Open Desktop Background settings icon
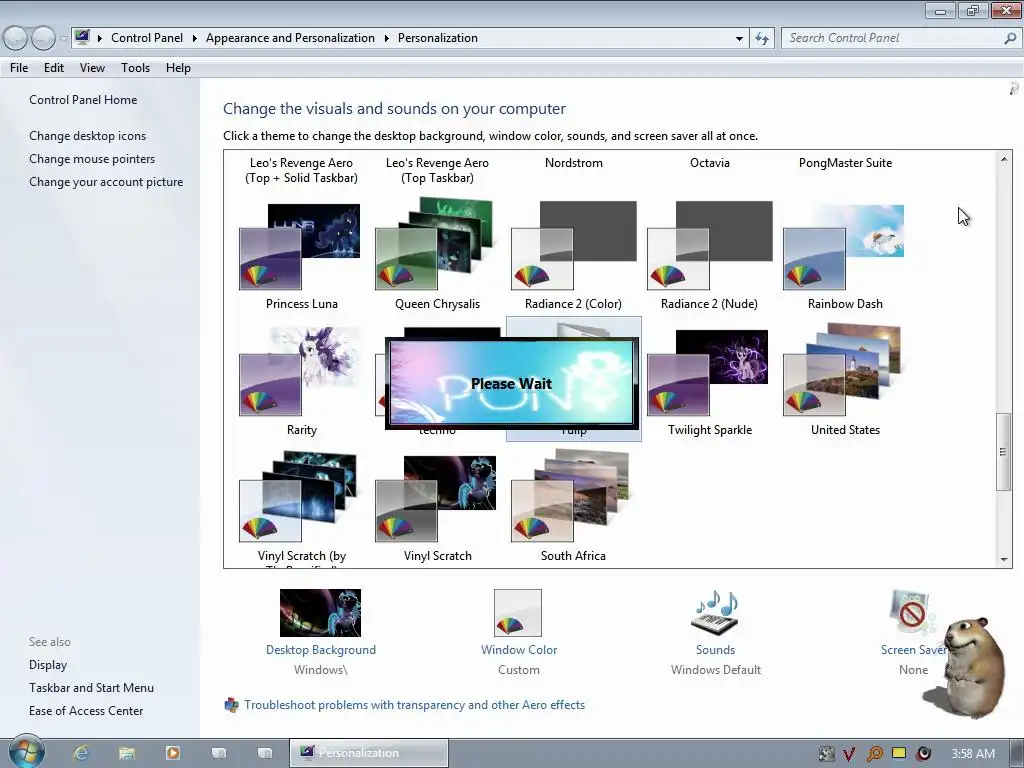This screenshot has width=1024, height=768. tap(320, 613)
